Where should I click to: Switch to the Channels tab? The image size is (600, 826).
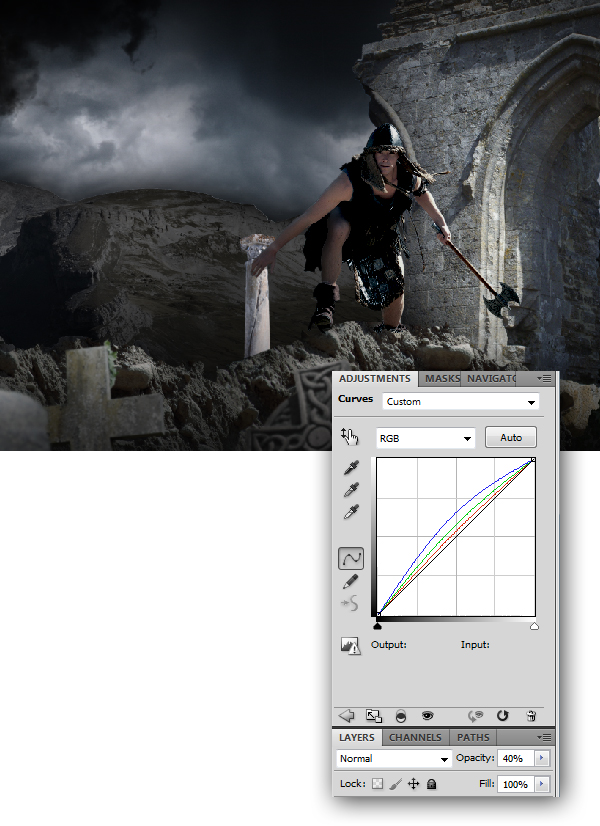(414, 738)
